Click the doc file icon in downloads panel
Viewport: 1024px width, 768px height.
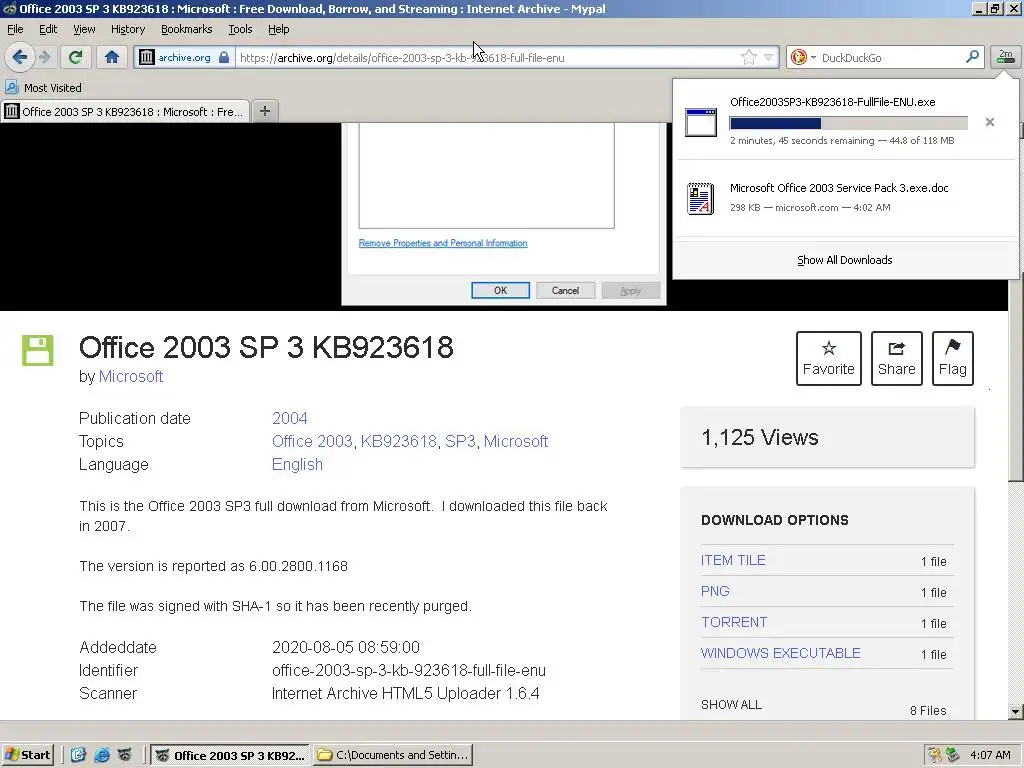click(x=700, y=199)
